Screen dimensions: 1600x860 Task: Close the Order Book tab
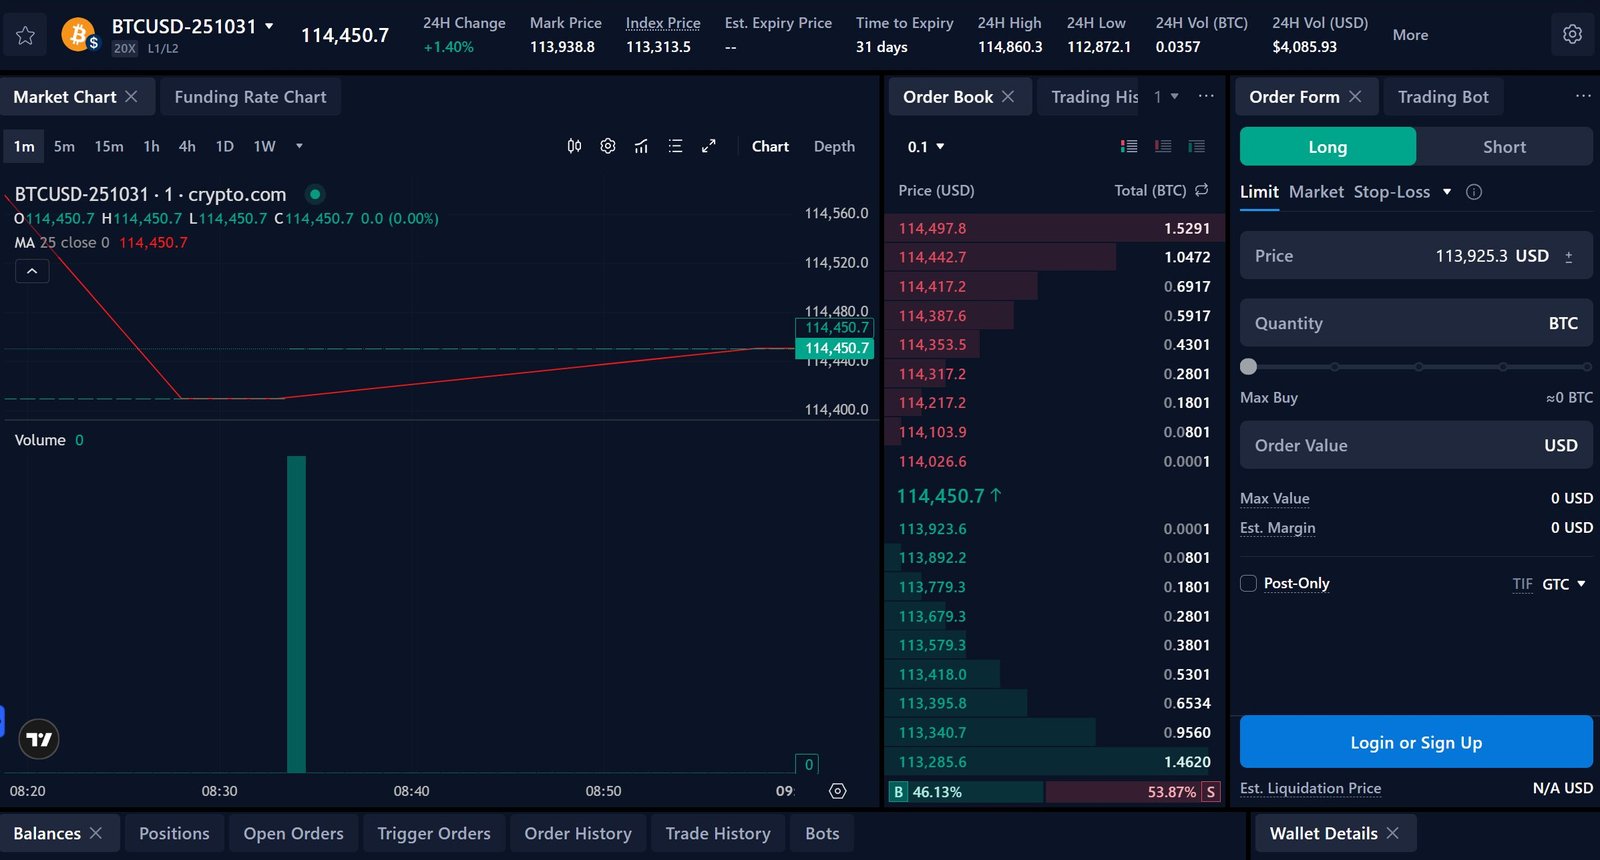[1008, 97]
